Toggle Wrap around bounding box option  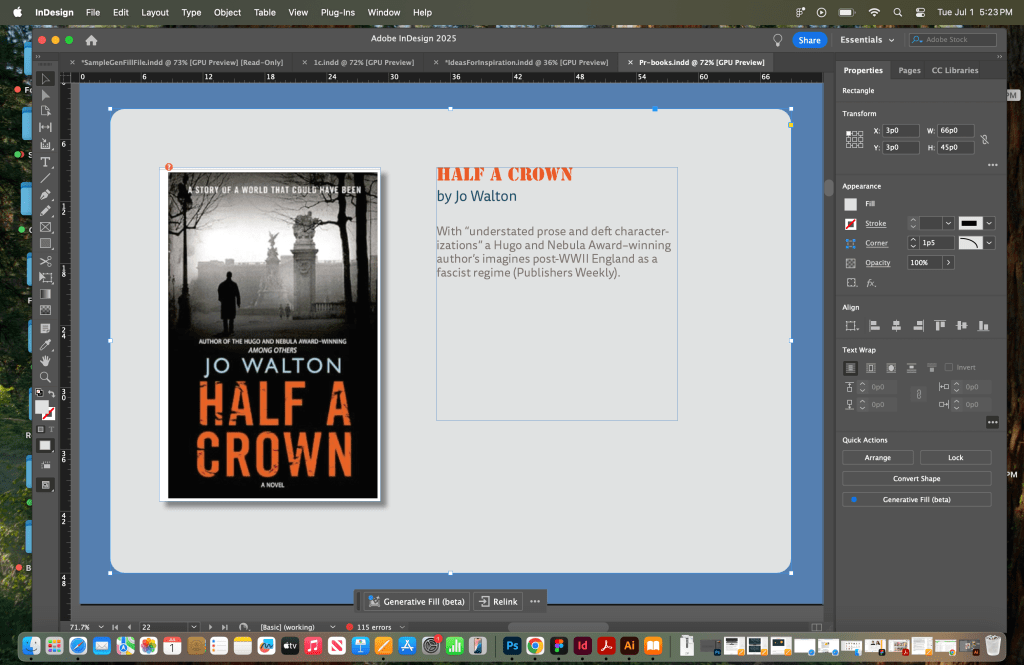(x=871, y=367)
